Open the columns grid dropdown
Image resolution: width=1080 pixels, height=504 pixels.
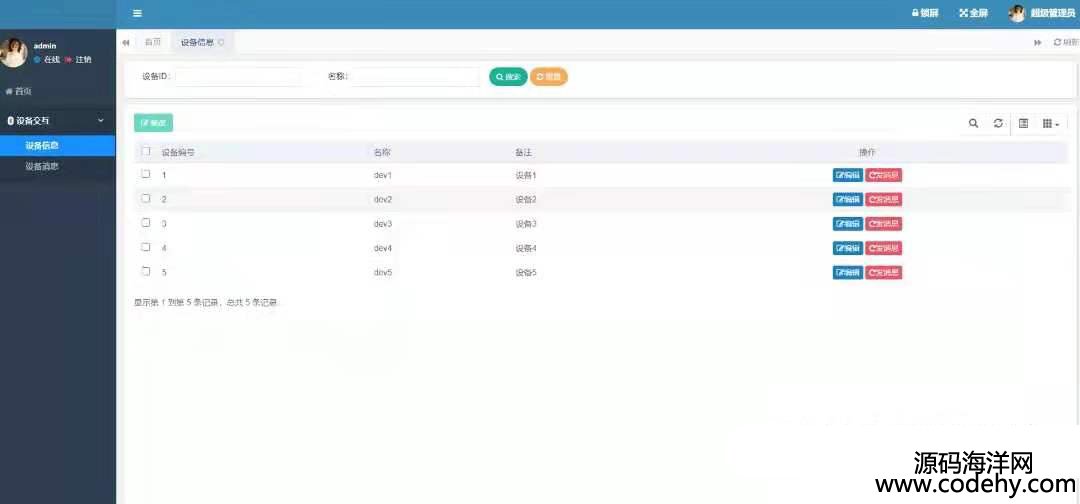(x=1050, y=123)
